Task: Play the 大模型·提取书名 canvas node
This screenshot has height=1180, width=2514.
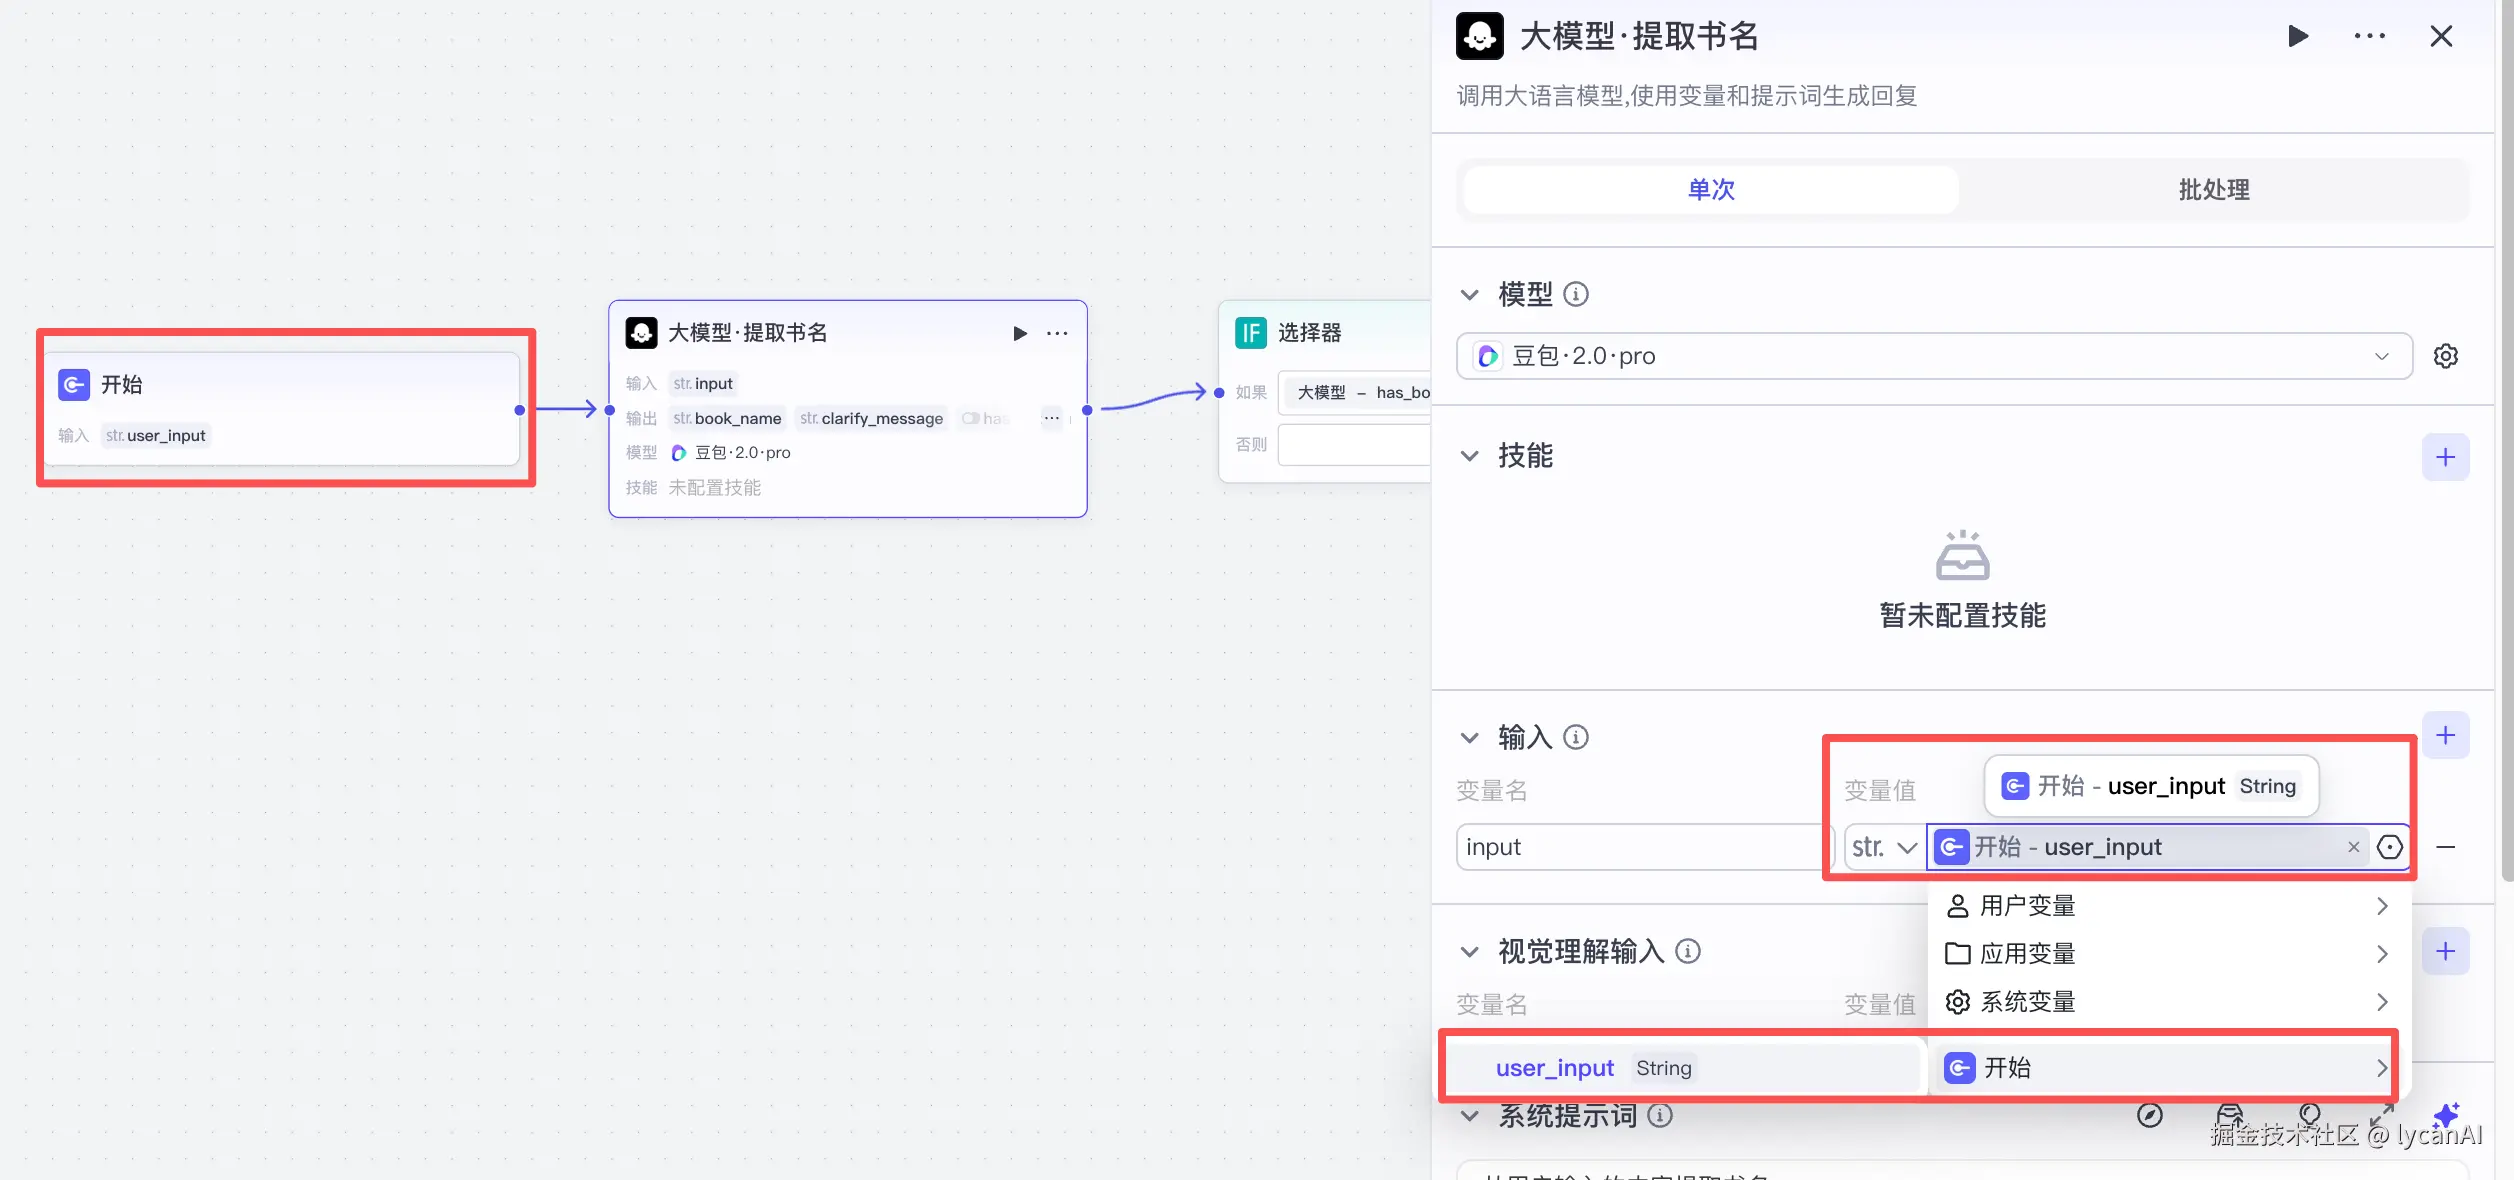Action: (1019, 333)
